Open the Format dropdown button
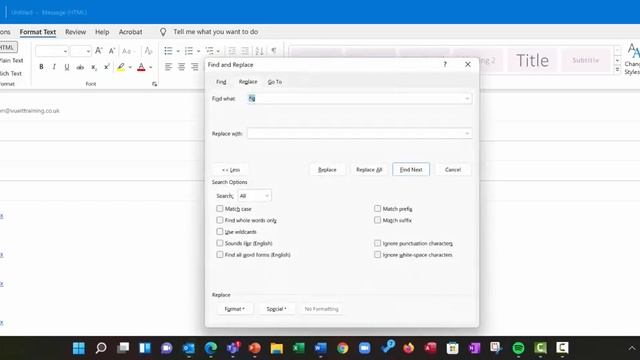The height and width of the screenshot is (360, 640). coord(235,309)
